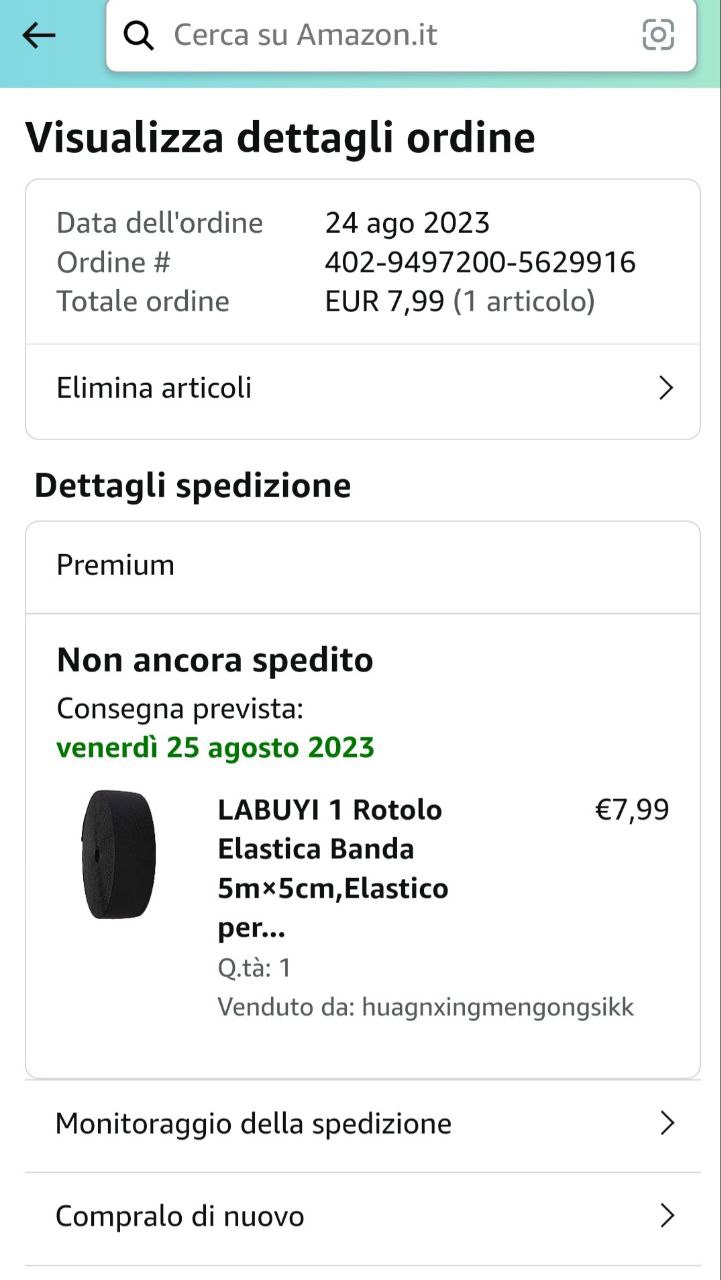Screen dimensions: 721x1280
Task: Open the camera lens scan icon
Action: click(x=657, y=35)
